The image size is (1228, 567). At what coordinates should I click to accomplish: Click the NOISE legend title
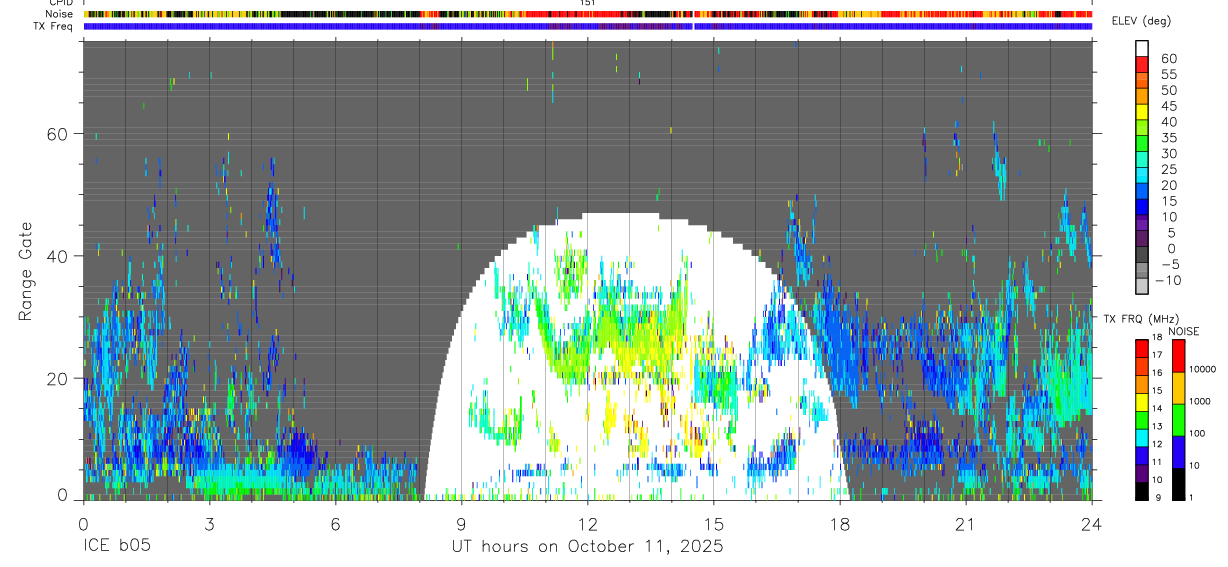click(x=1184, y=331)
